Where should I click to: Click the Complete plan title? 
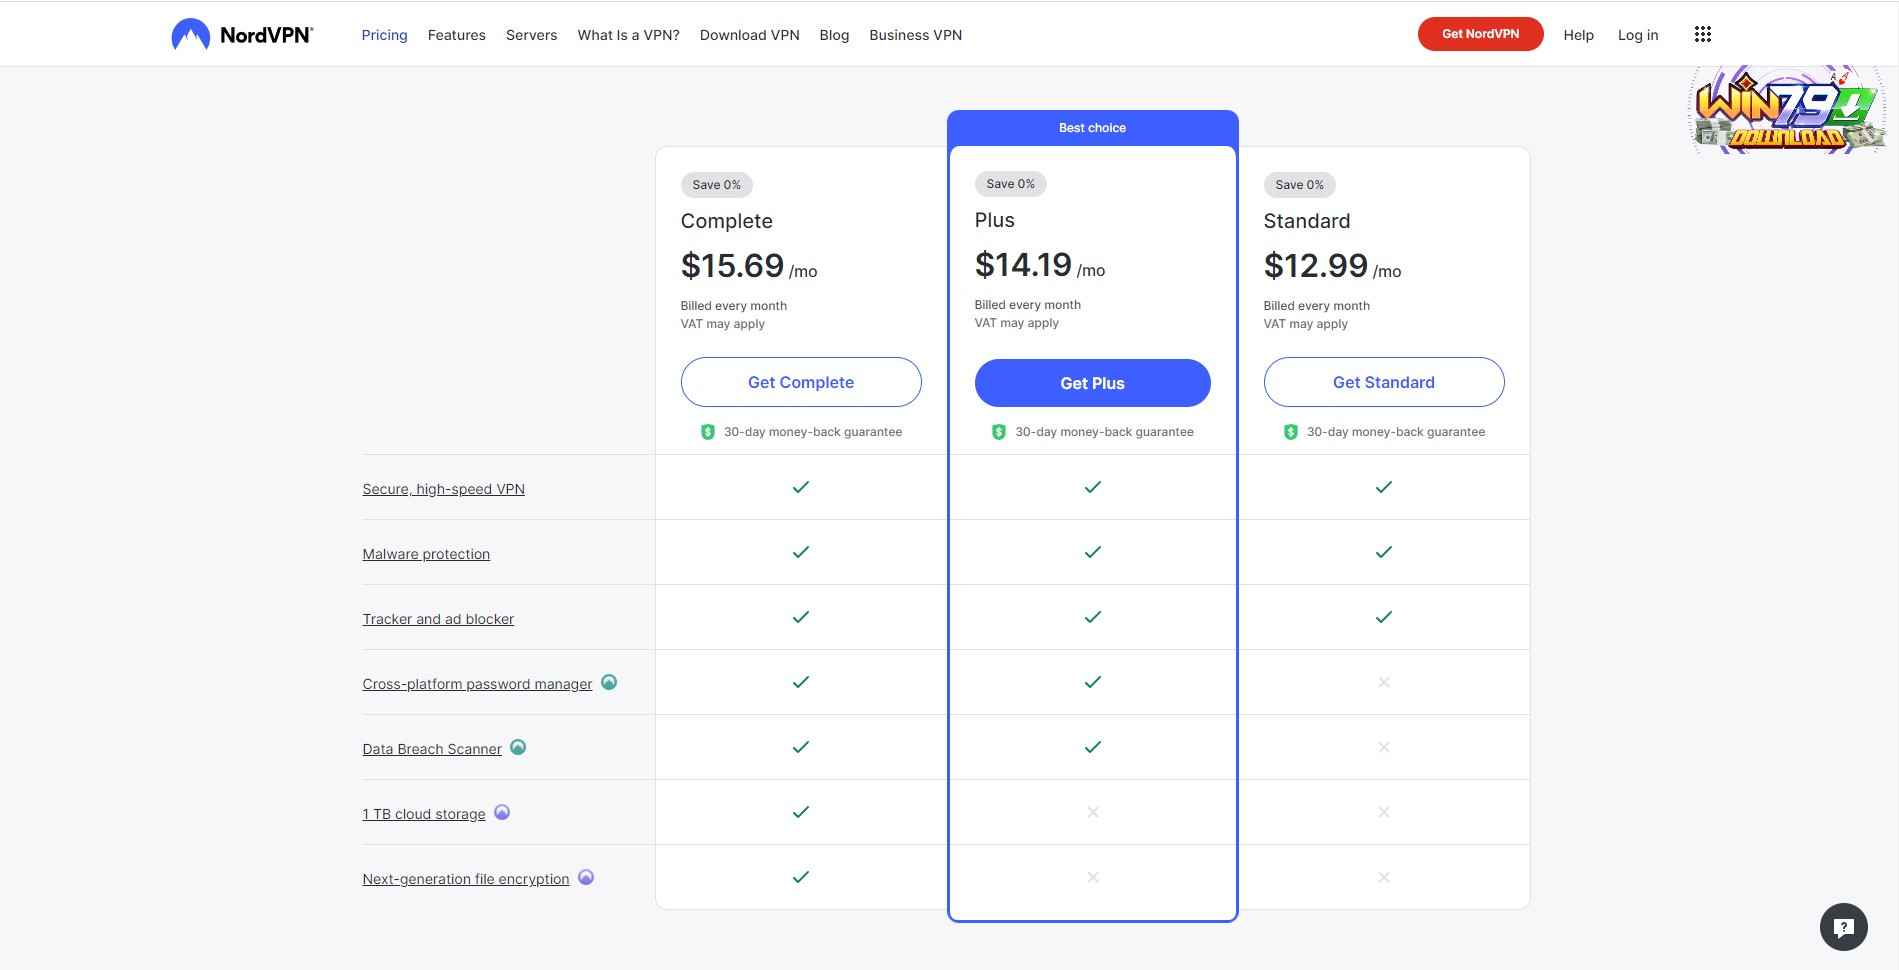pyautogui.click(x=727, y=221)
